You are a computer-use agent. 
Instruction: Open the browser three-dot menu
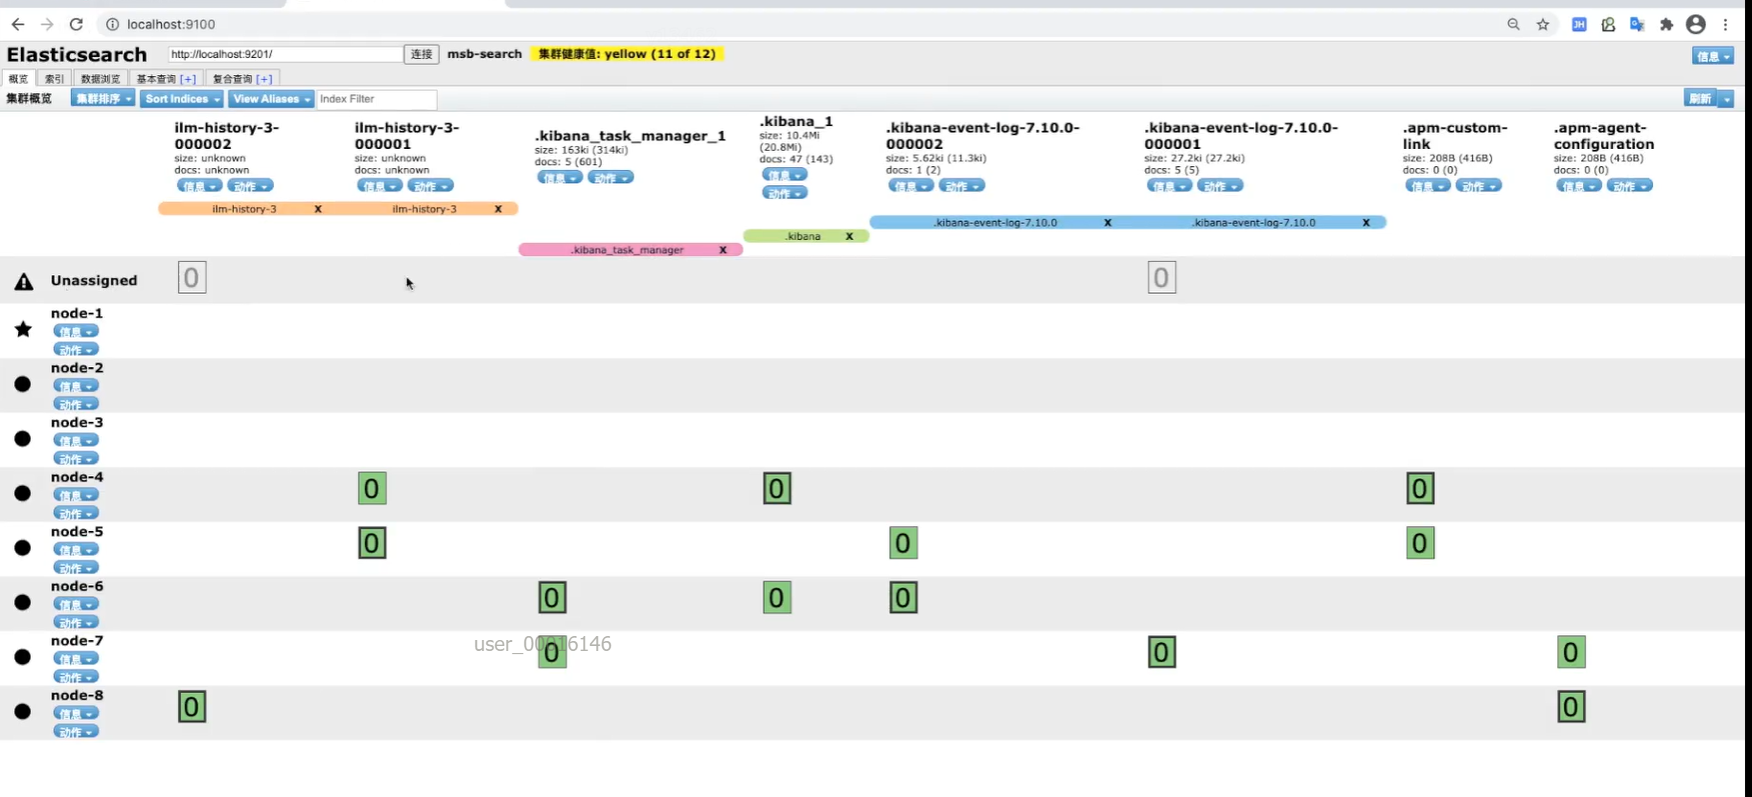coord(1725,24)
